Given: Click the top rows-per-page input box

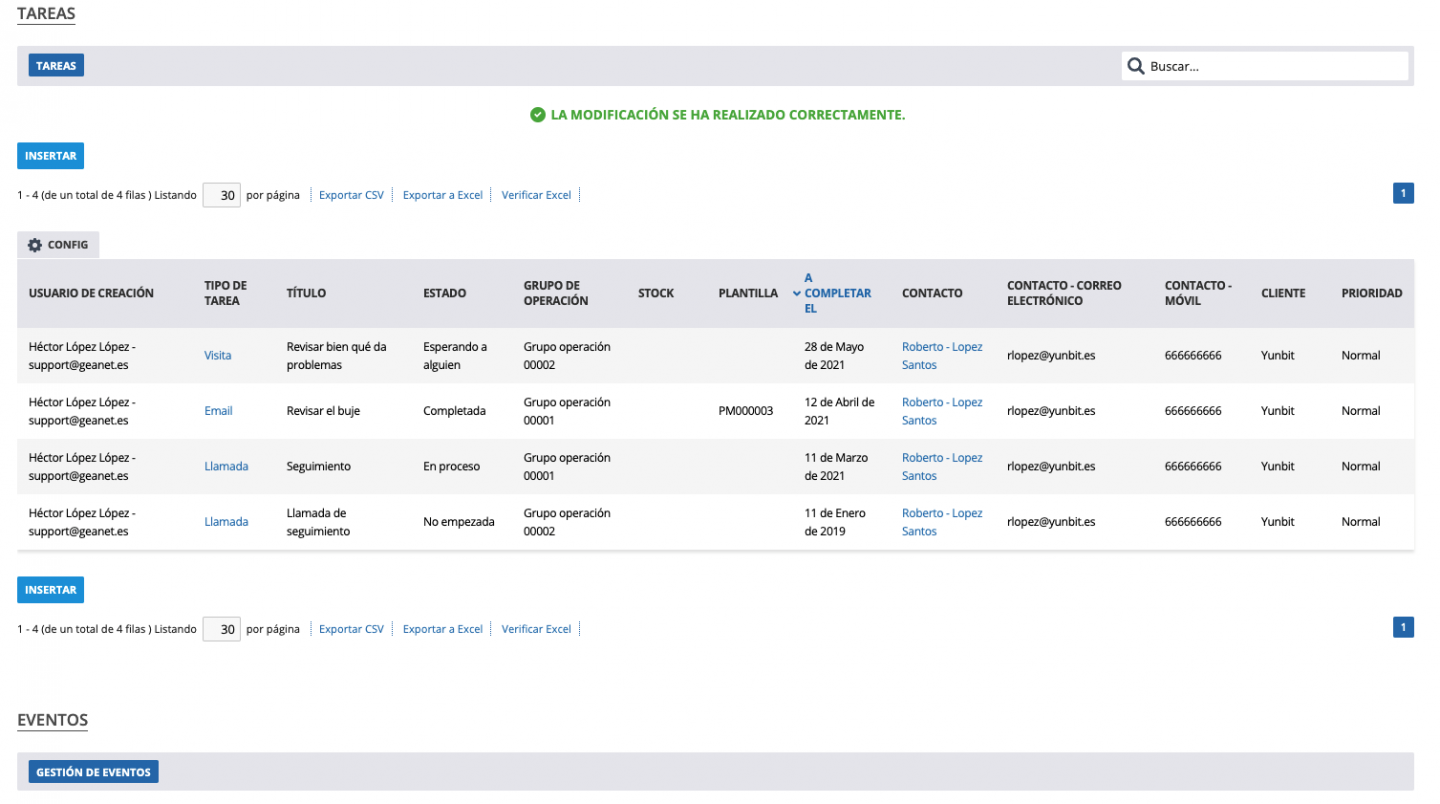Looking at the screenshot, I should (x=222, y=195).
